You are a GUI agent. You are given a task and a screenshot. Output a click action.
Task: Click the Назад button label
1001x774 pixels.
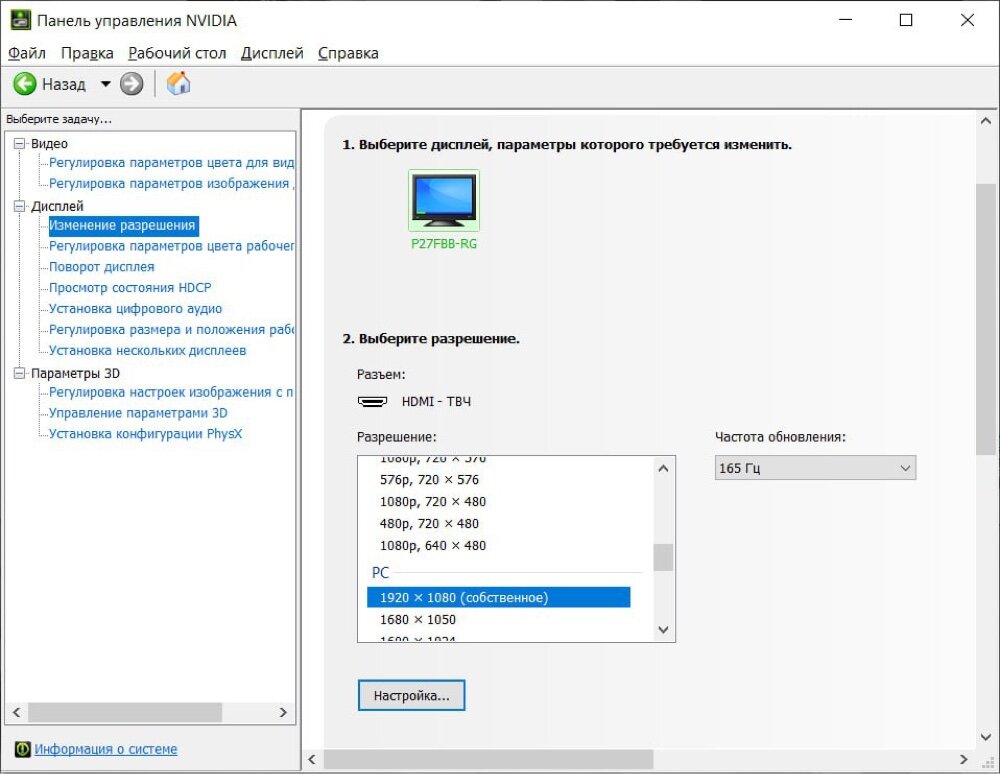click(64, 84)
